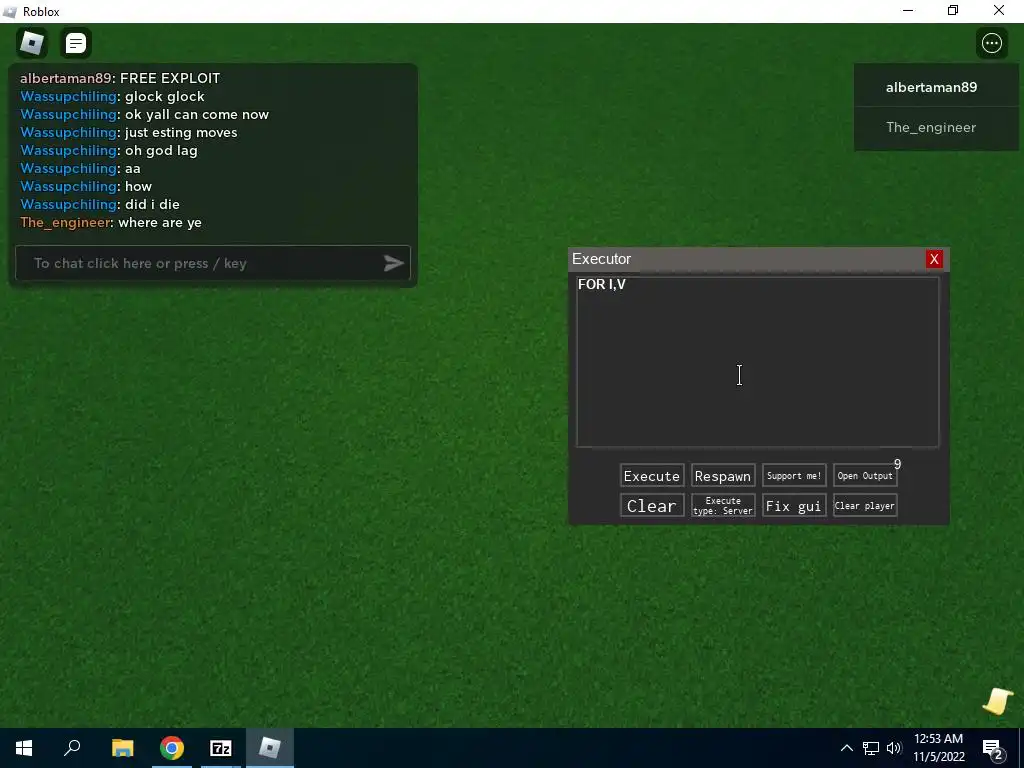Open the Output window button
This screenshot has width=1024, height=768.
[865, 475]
